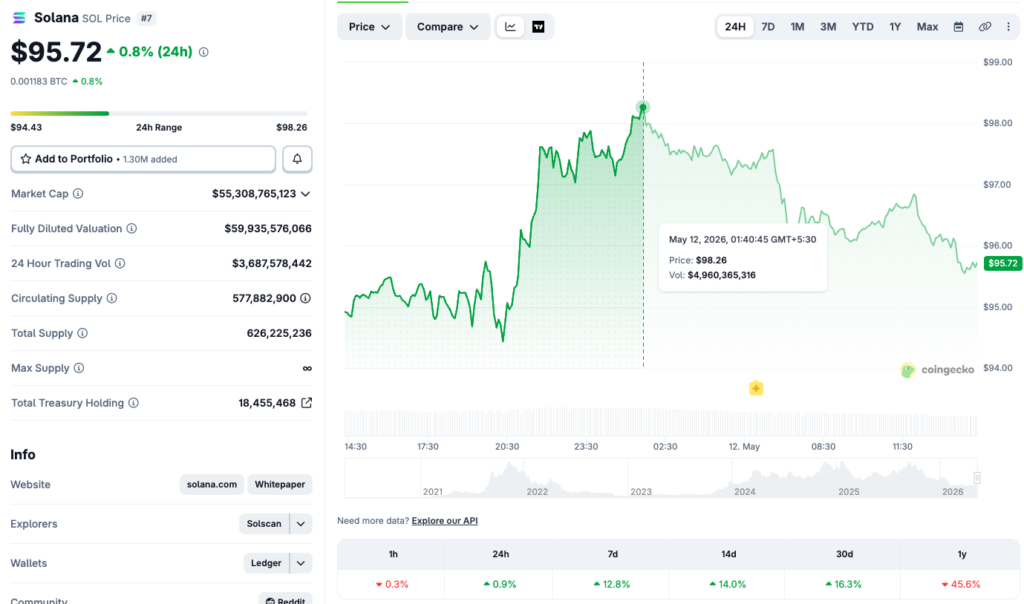The width and height of the screenshot is (1024, 604).
Task: Click the 0.001183 BTC price text
Action: click(39, 82)
